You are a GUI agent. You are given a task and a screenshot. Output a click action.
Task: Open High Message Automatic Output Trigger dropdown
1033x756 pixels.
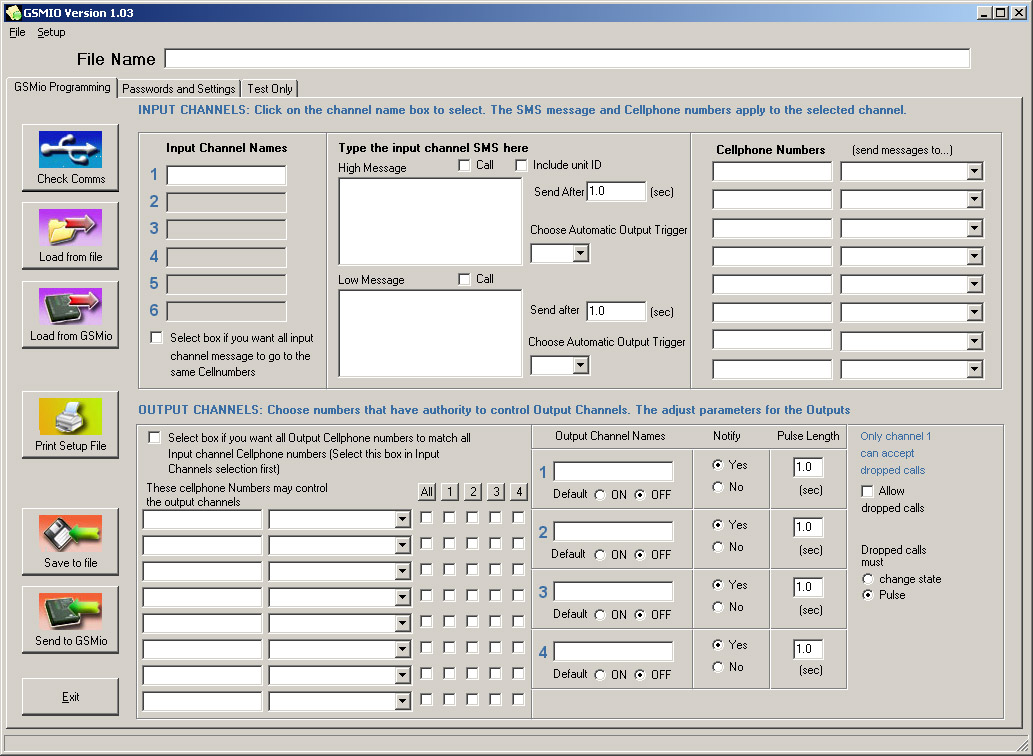point(580,254)
